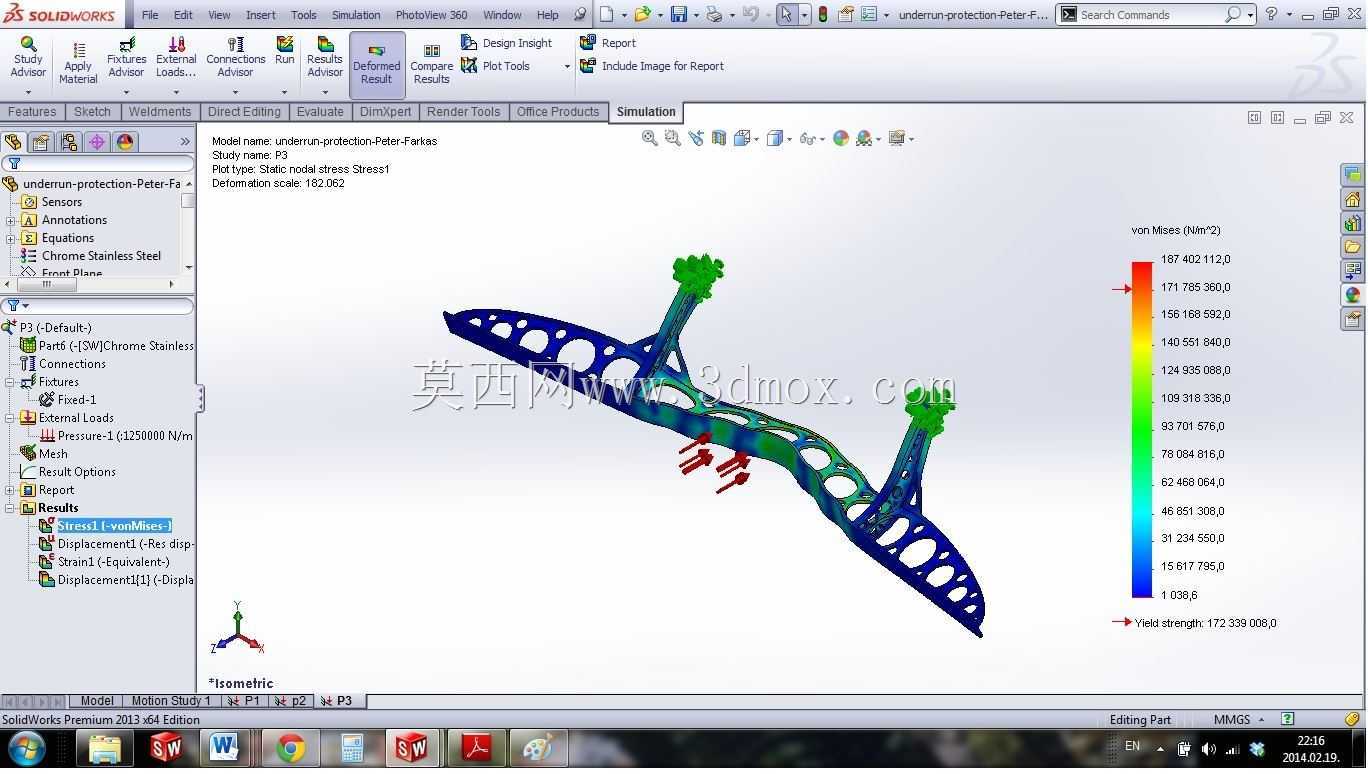Switch to the Features tab
This screenshot has width=1368, height=774.
click(x=32, y=112)
